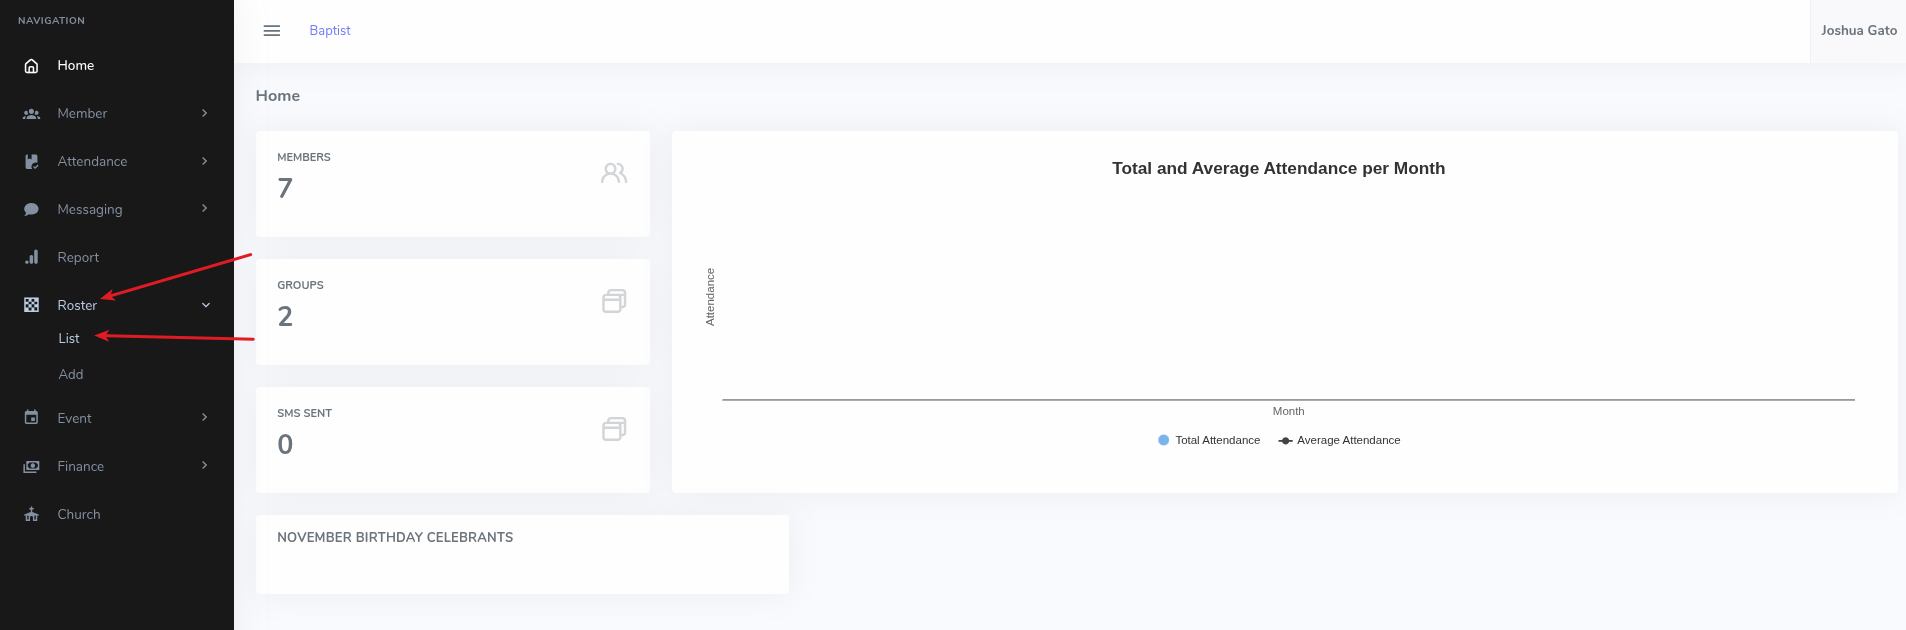Viewport: 1906px width, 630px height.
Task: Click the Roster checkerboard icon
Action: 31,305
